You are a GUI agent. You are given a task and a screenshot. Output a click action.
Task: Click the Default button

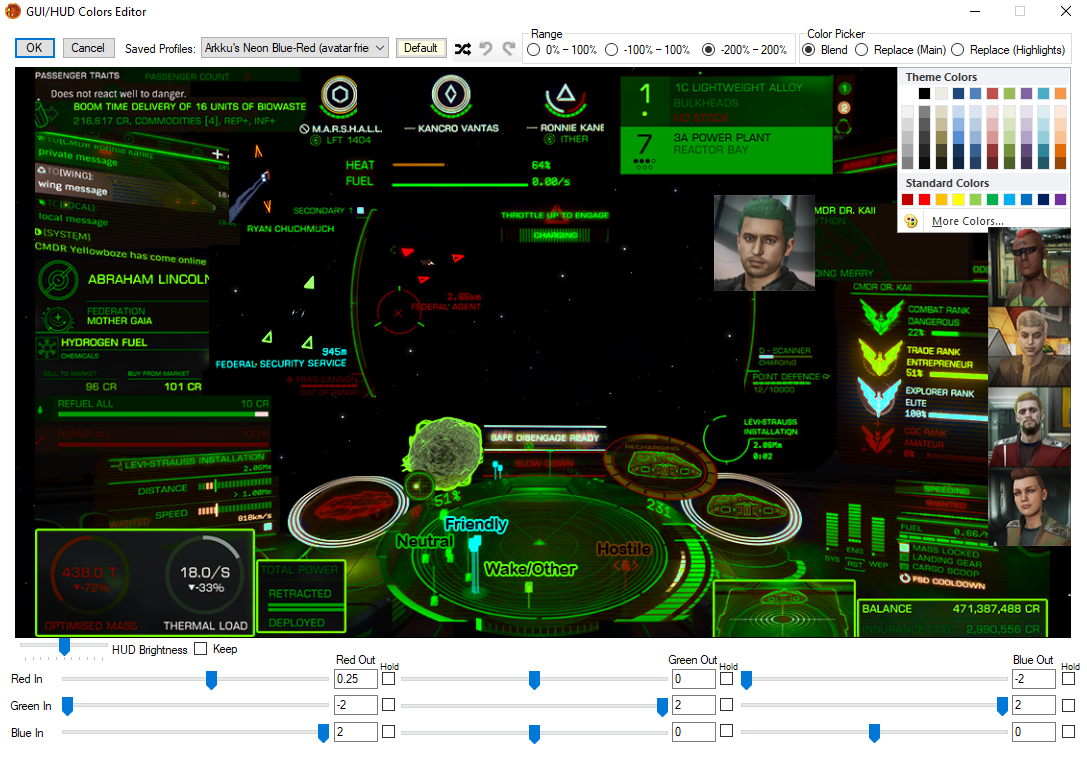[420, 48]
